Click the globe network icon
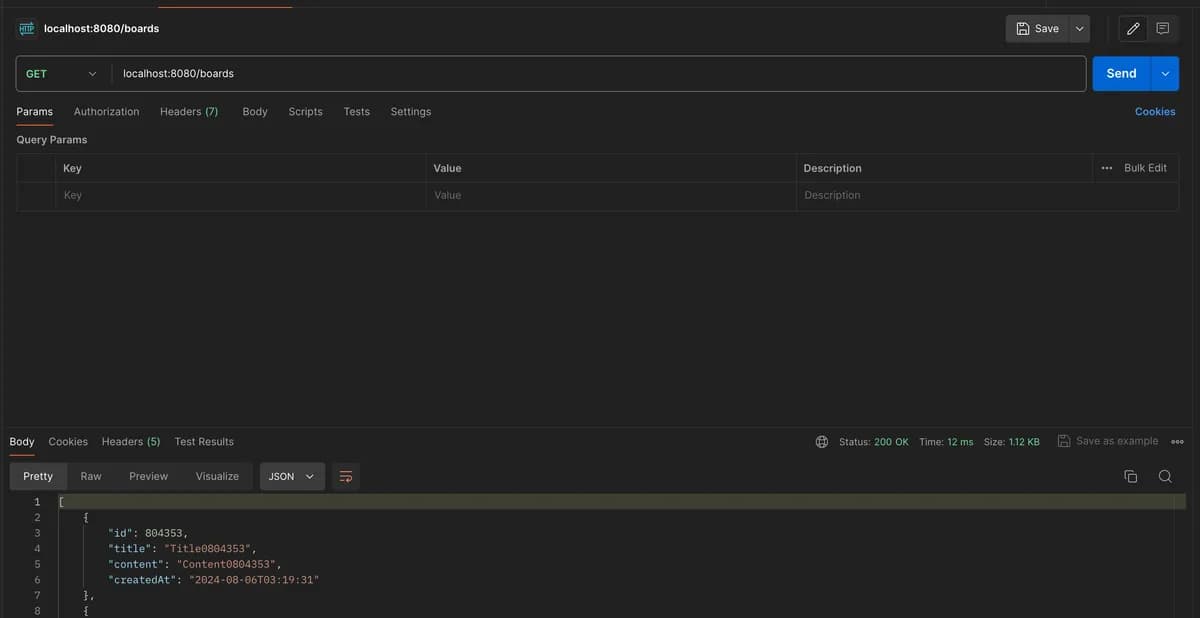 [x=822, y=441]
